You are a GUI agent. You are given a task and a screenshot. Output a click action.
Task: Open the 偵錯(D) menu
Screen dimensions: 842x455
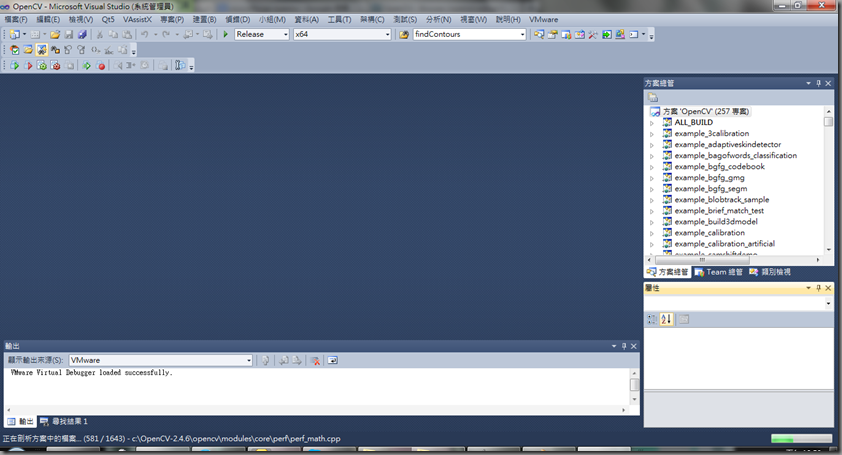click(237, 19)
